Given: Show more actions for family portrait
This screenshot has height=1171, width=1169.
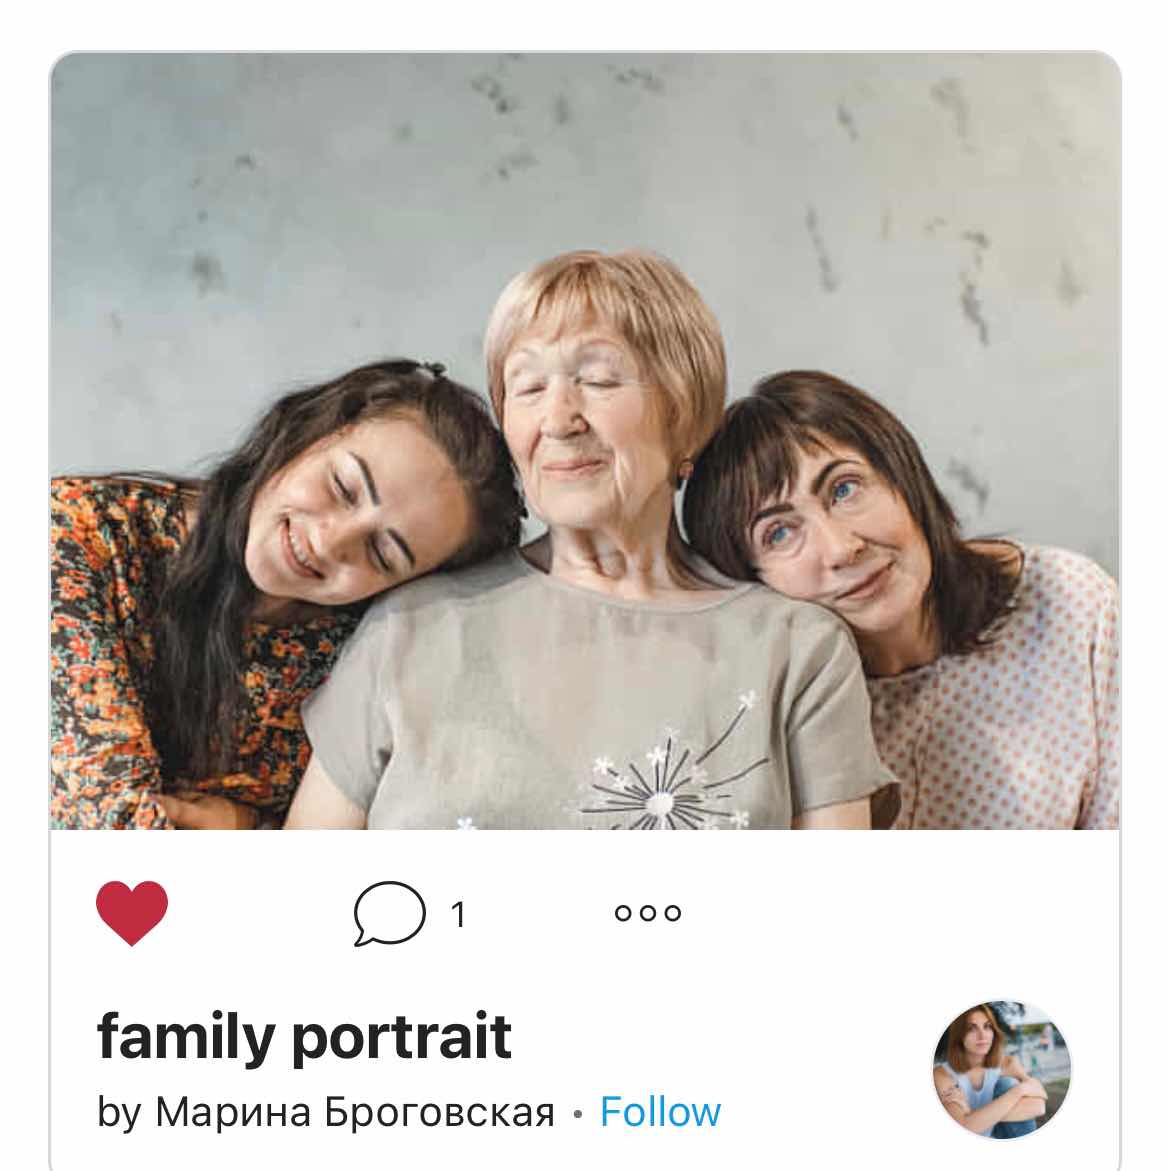Looking at the screenshot, I should (x=648, y=913).
